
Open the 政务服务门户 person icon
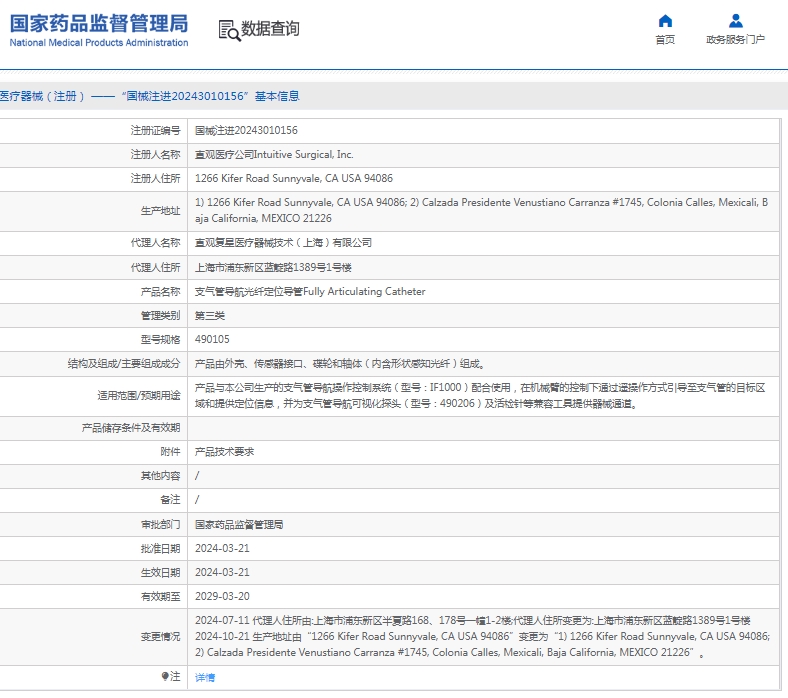coord(735,21)
